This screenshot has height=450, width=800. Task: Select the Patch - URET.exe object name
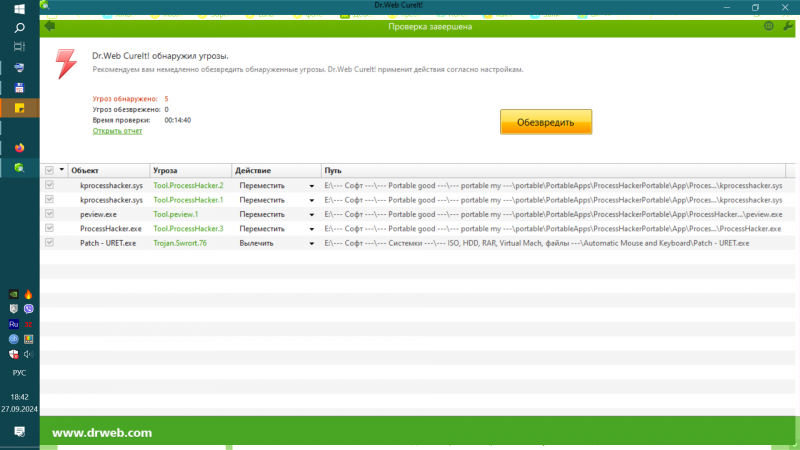(x=108, y=243)
